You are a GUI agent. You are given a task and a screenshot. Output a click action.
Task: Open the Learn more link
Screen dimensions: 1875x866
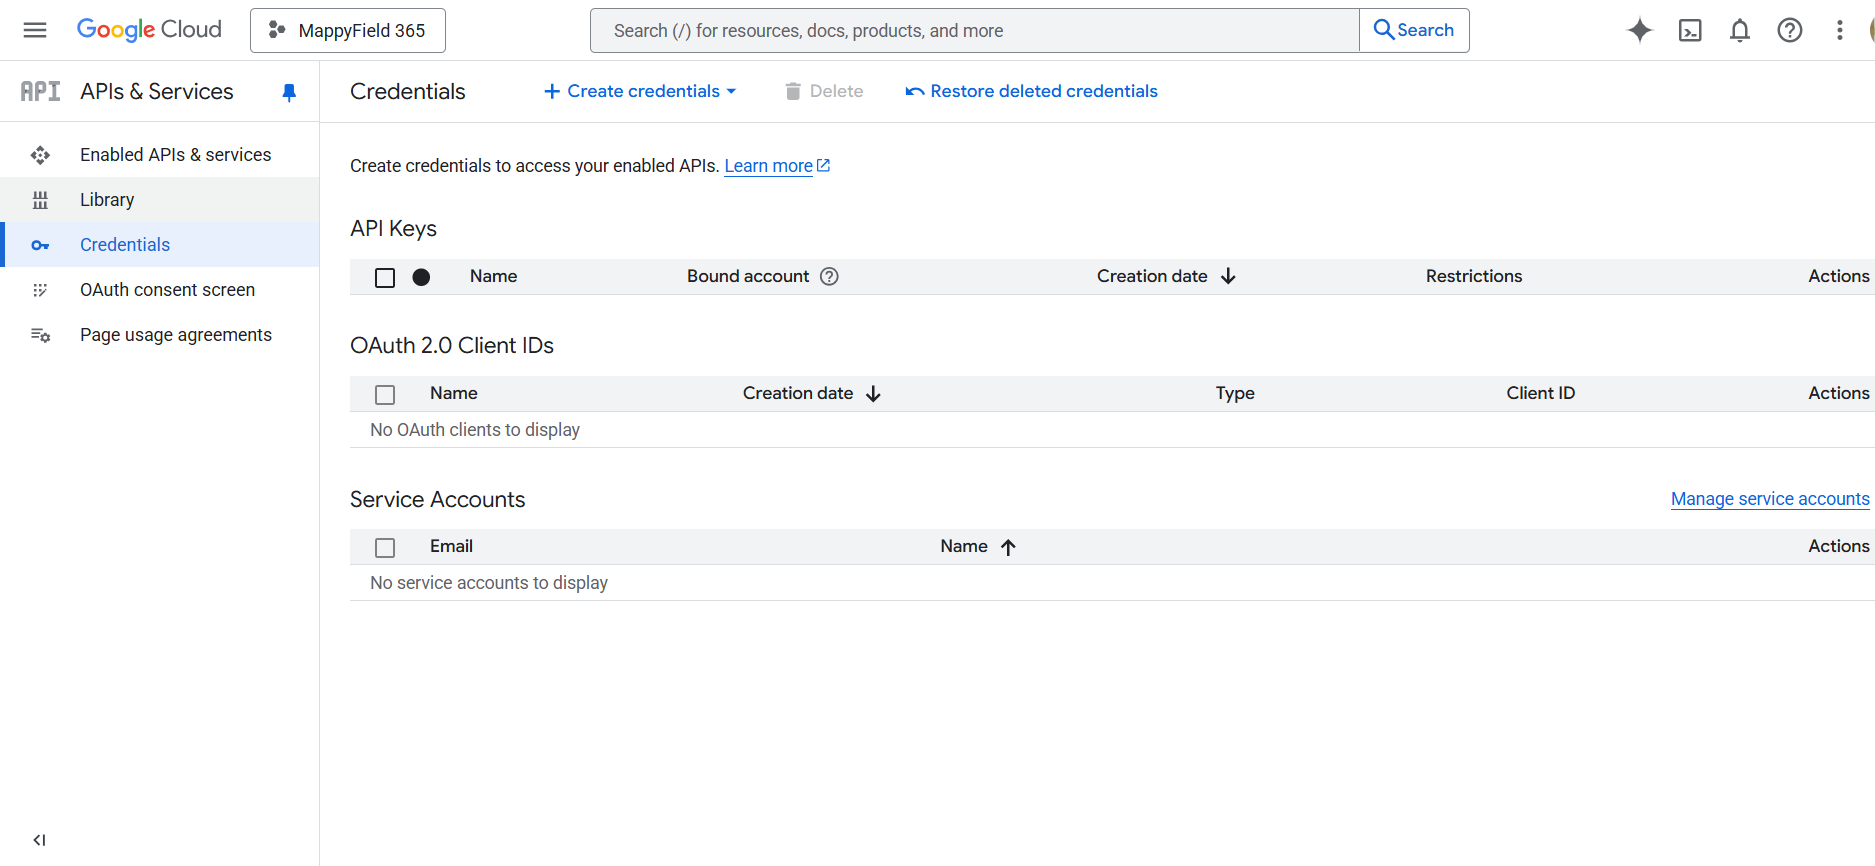tap(777, 166)
